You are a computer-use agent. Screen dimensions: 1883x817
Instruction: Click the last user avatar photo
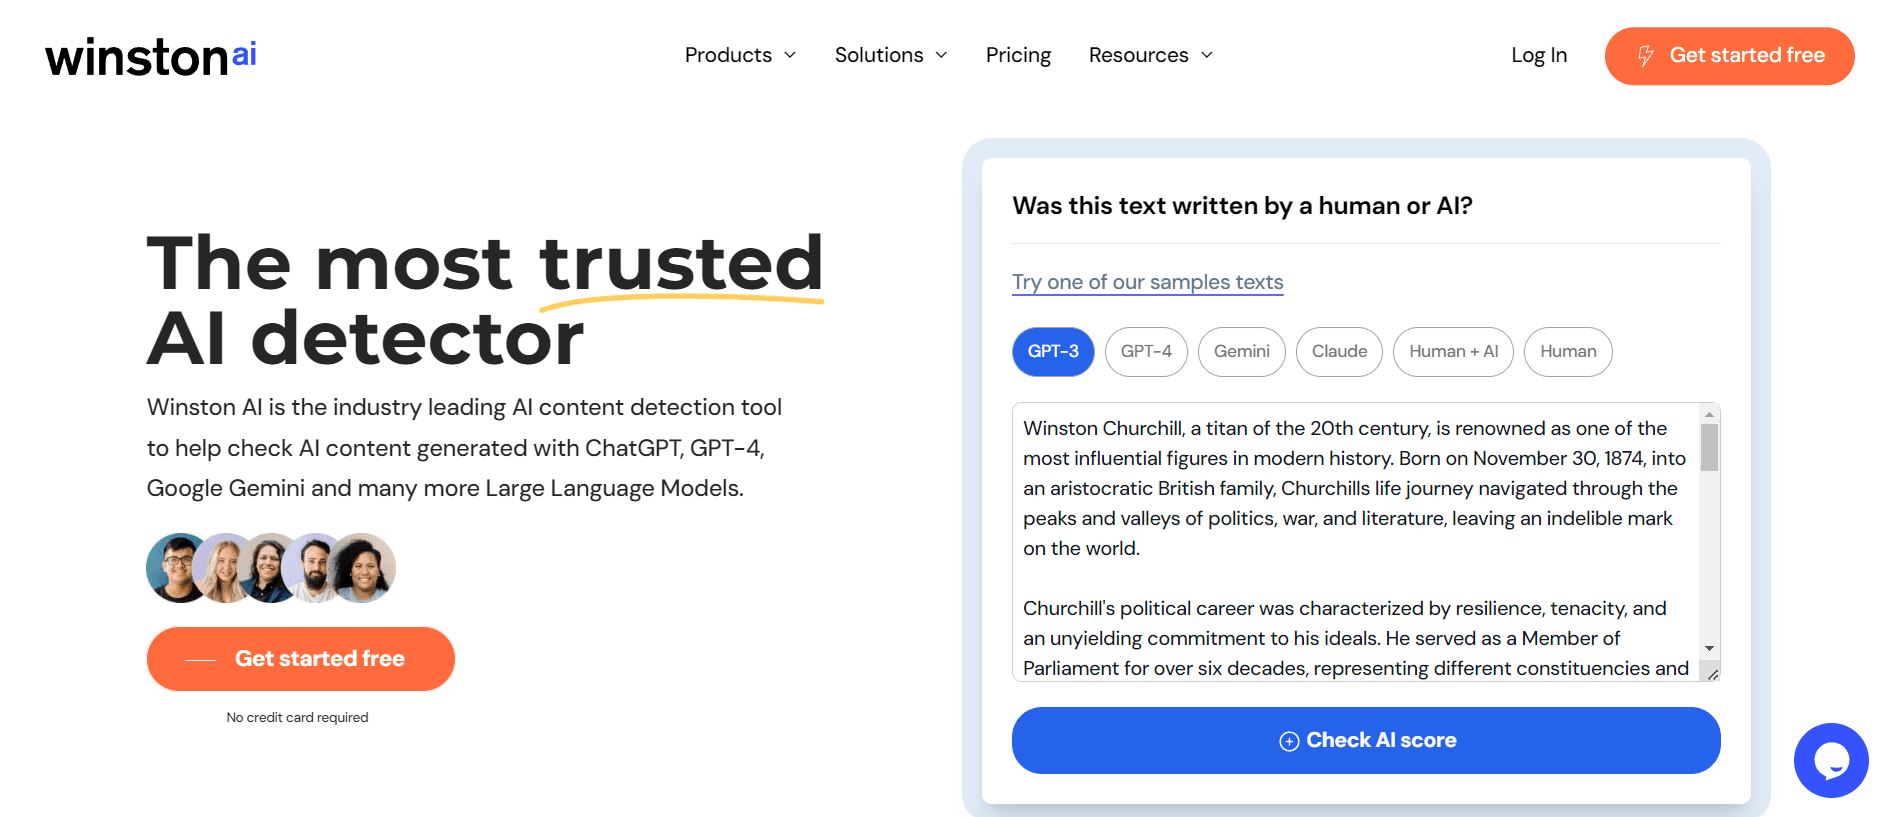pyautogui.click(x=364, y=568)
